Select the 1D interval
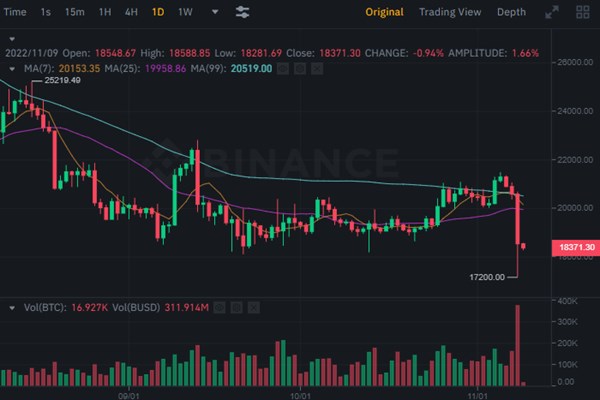This screenshot has width=600, height=400. (x=158, y=12)
